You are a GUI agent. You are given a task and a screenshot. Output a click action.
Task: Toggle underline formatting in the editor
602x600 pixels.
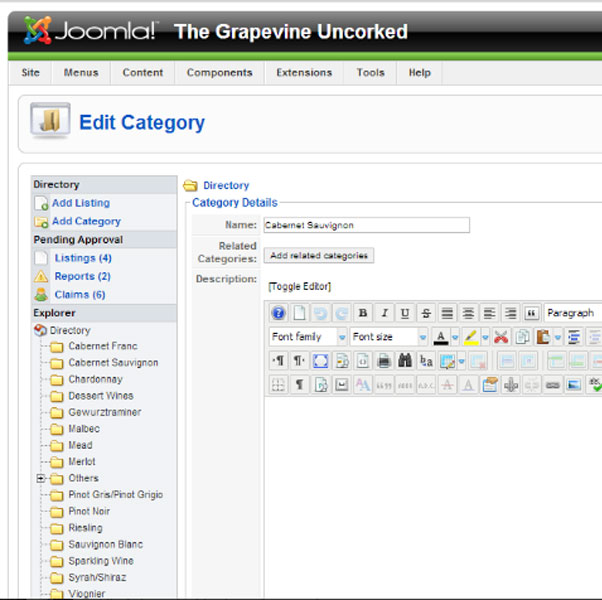[x=404, y=313]
